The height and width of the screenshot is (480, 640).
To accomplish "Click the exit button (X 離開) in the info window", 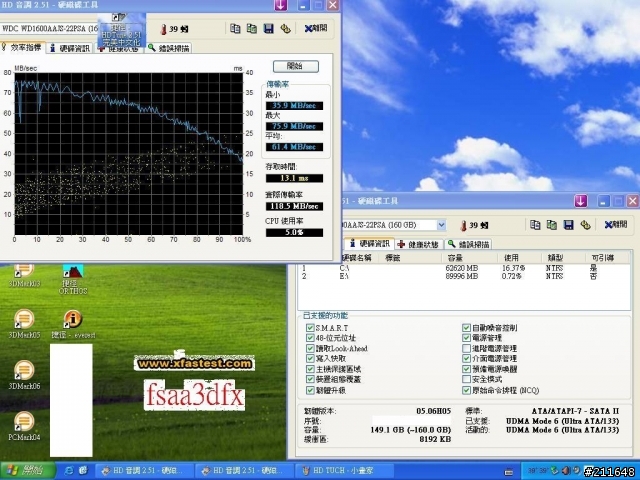I will tap(616, 224).
